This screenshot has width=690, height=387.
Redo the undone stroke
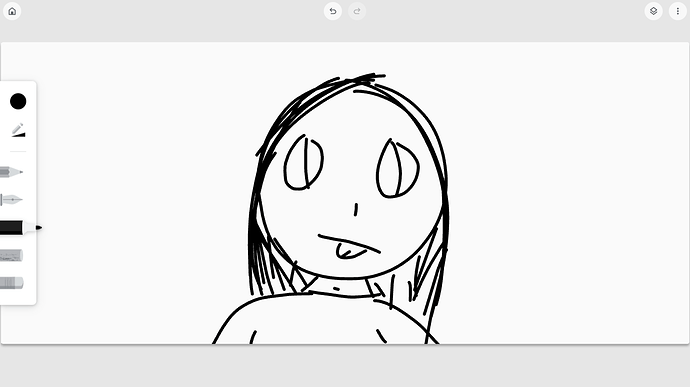click(x=357, y=11)
